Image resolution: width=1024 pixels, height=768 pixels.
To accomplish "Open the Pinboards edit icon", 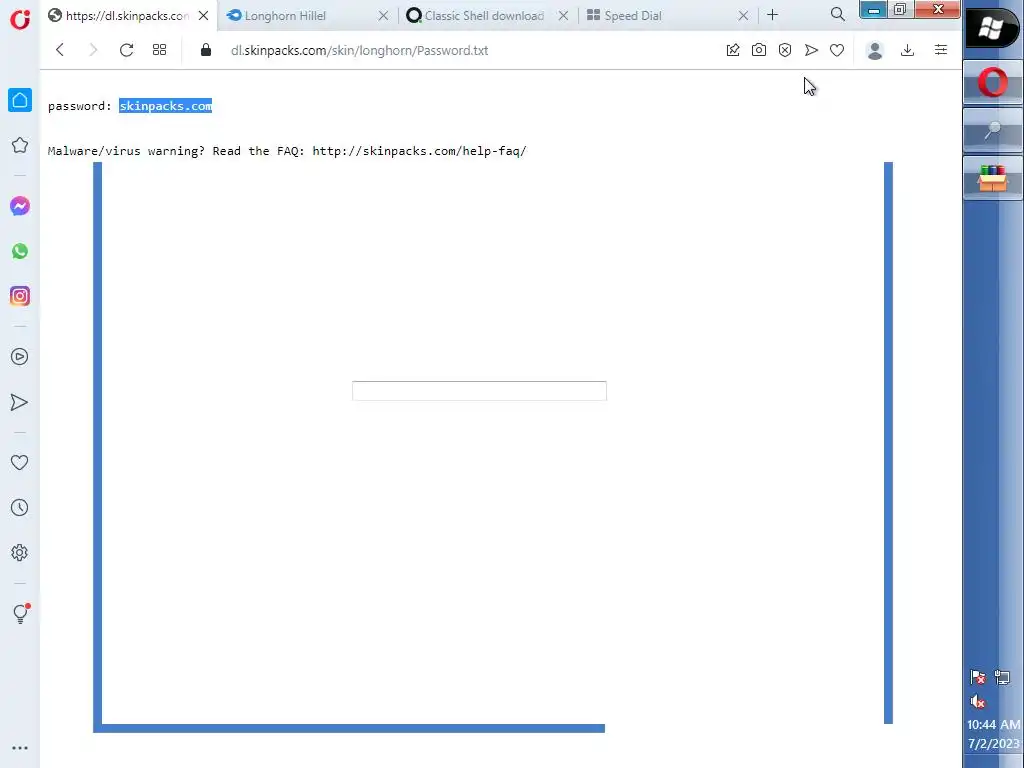I will 733,50.
